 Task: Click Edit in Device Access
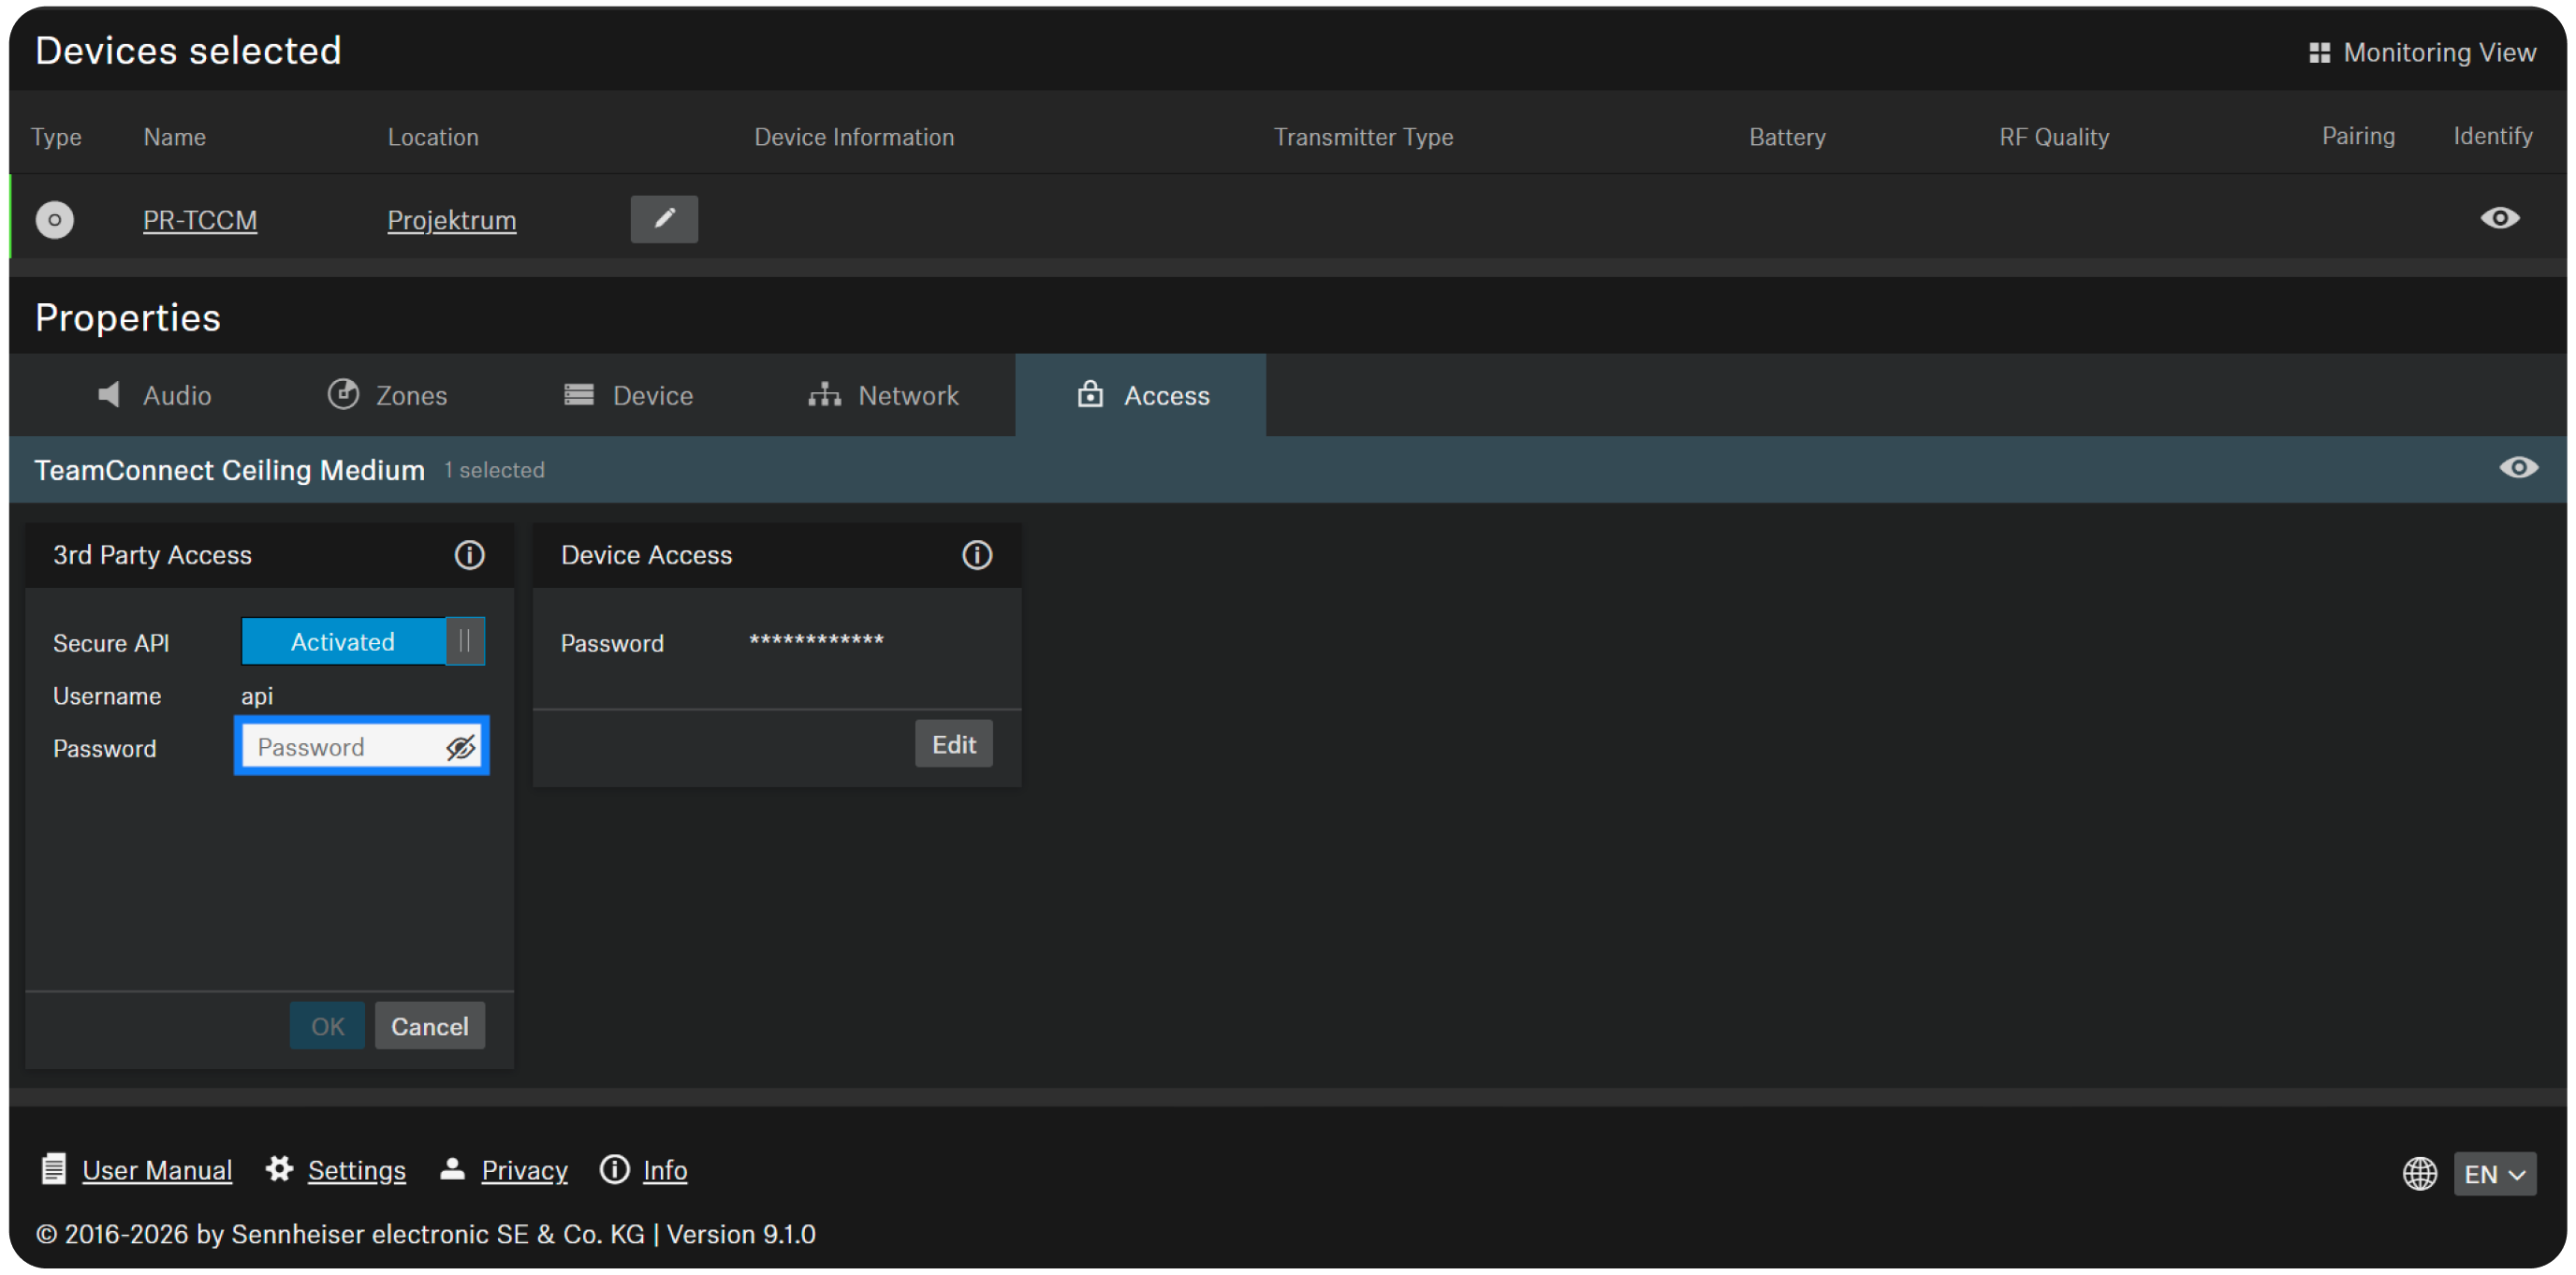click(x=953, y=745)
